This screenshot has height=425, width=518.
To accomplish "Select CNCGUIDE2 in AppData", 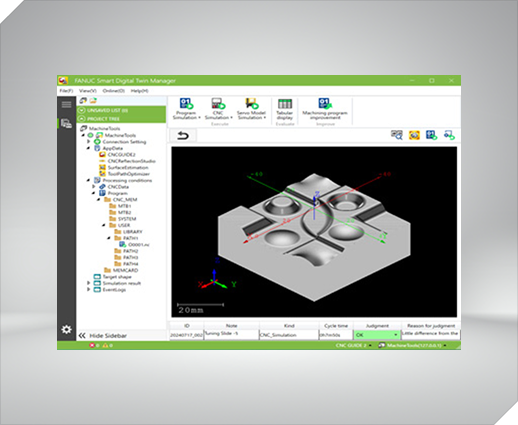I will [121, 155].
